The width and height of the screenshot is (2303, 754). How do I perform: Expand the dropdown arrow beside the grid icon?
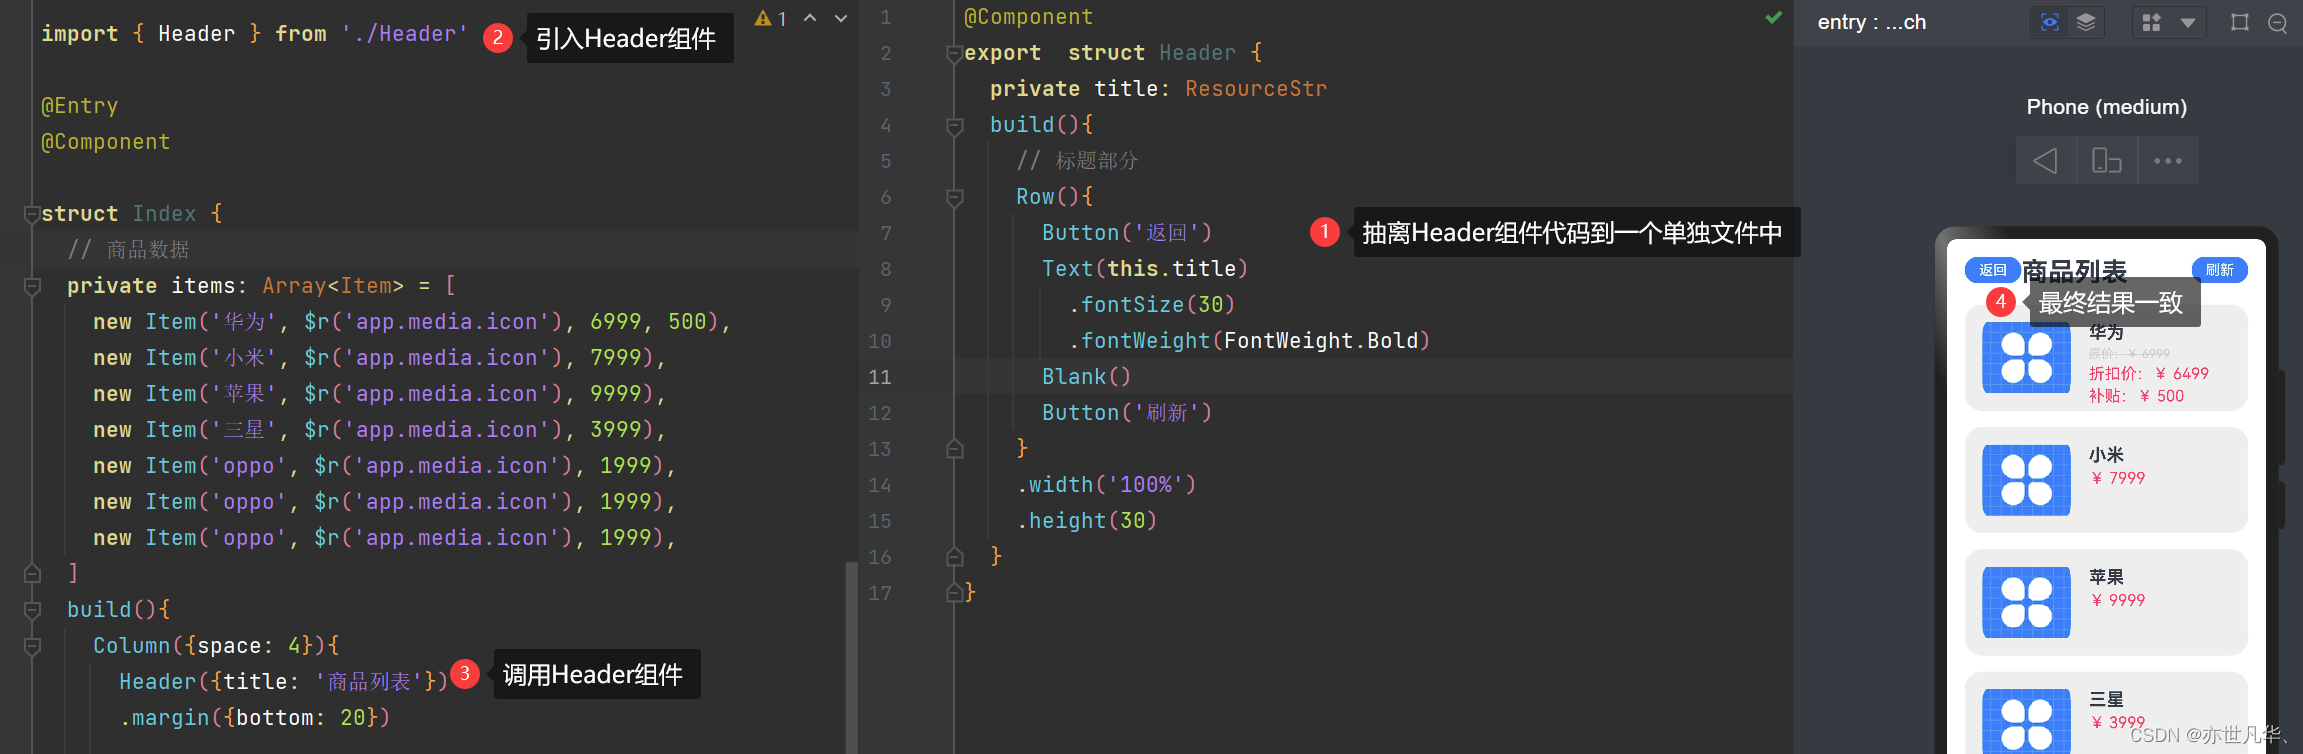click(x=2188, y=23)
